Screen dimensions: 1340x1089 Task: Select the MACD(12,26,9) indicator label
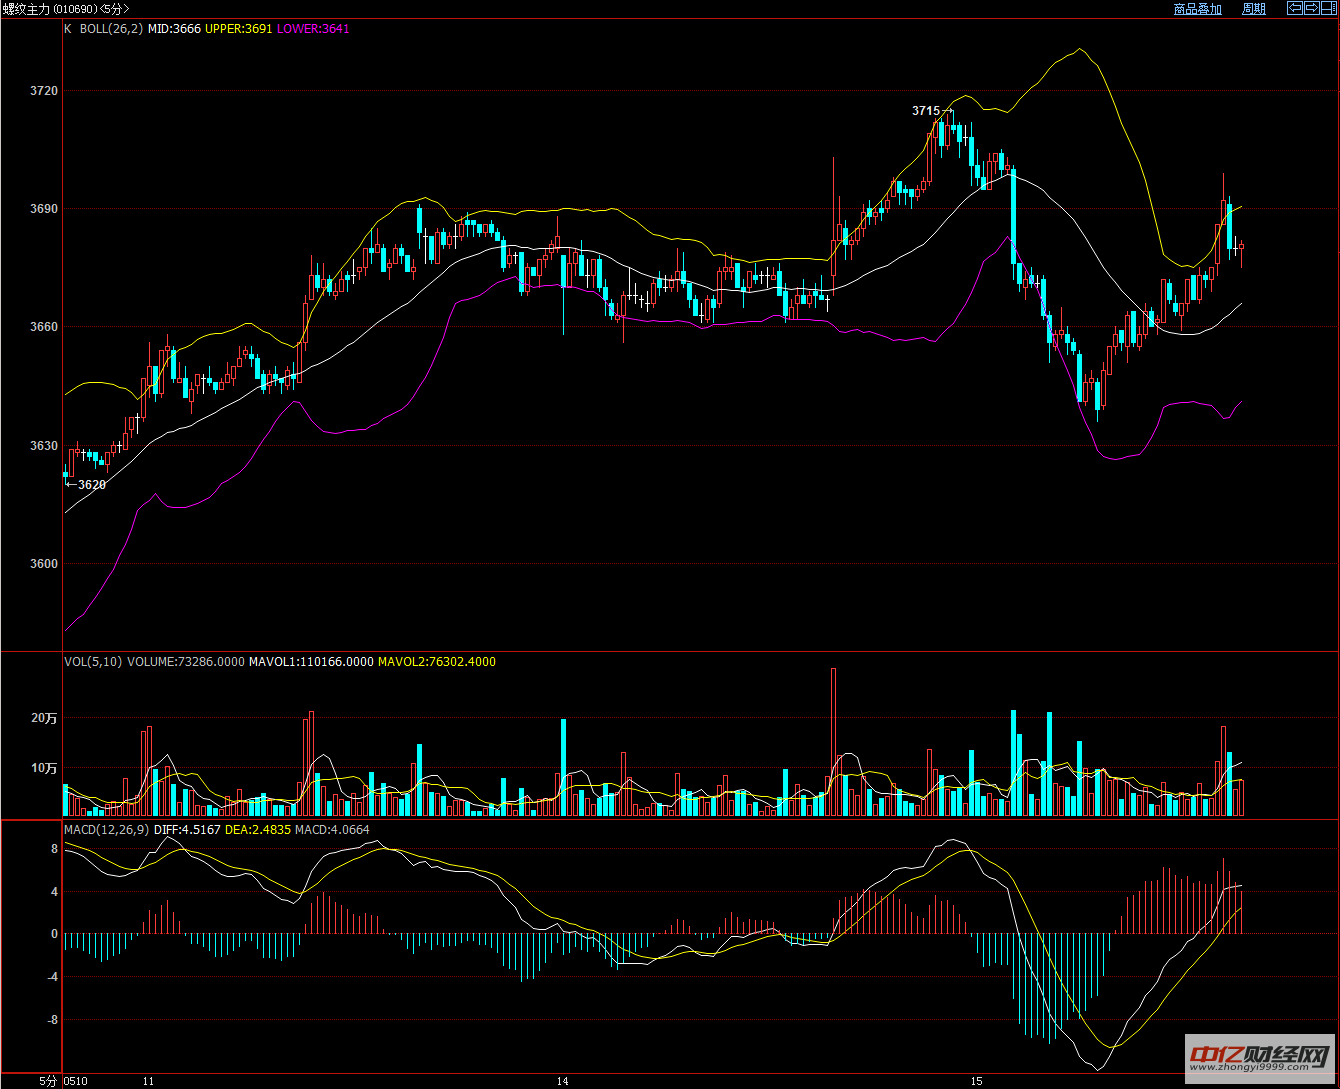(107, 830)
